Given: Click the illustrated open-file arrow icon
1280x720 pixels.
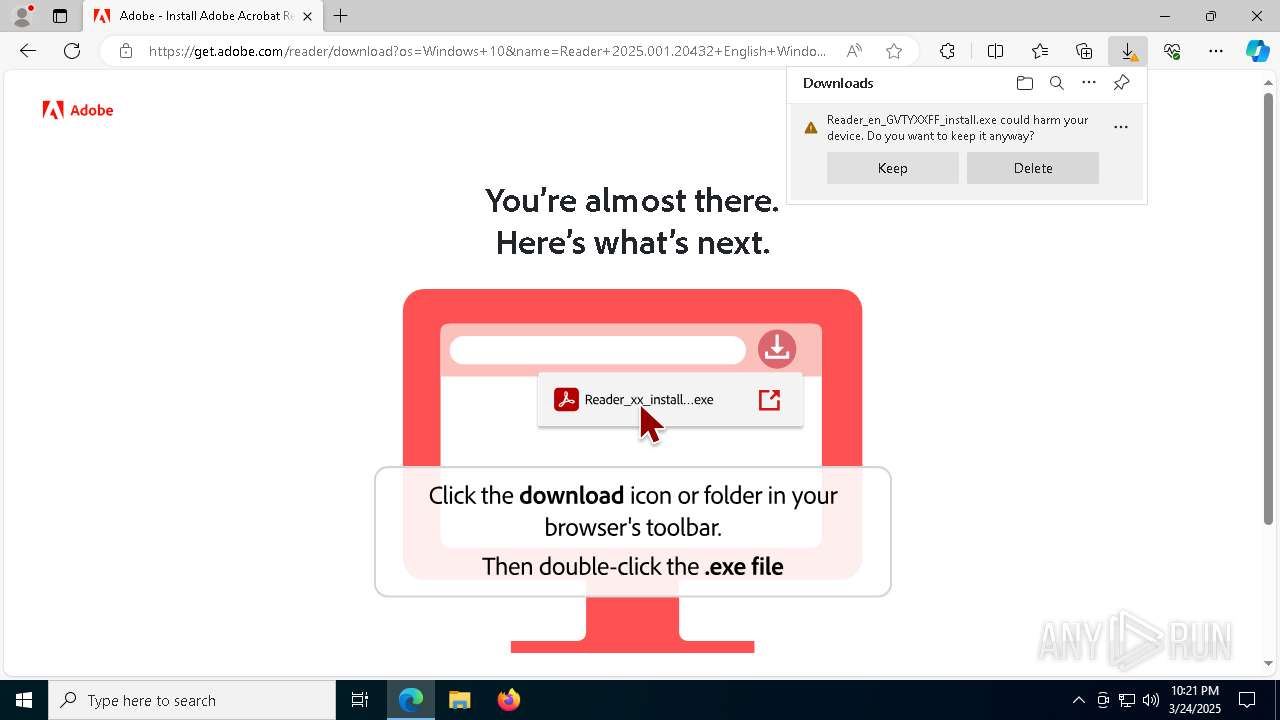Looking at the screenshot, I should [x=769, y=400].
